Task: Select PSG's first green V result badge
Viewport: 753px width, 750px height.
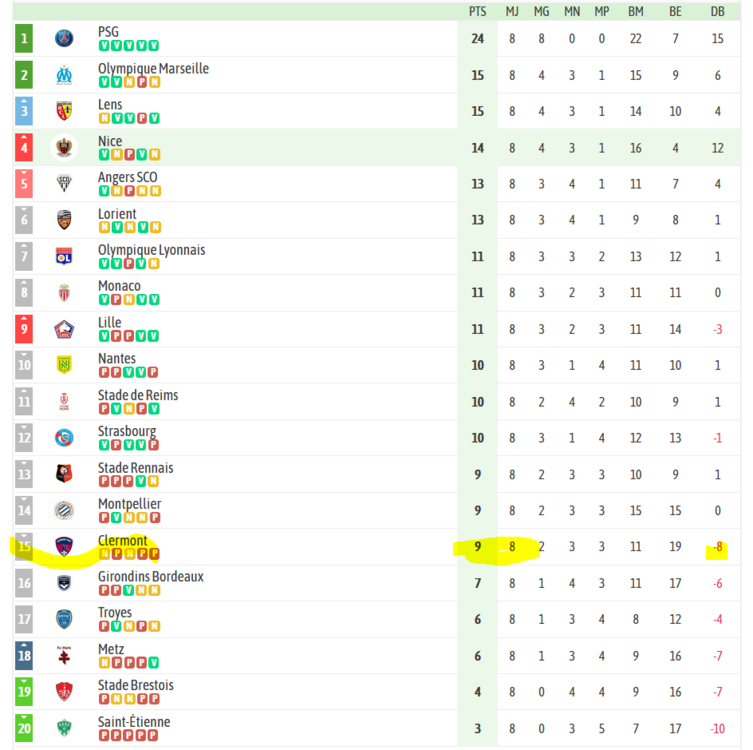Action: (x=104, y=46)
